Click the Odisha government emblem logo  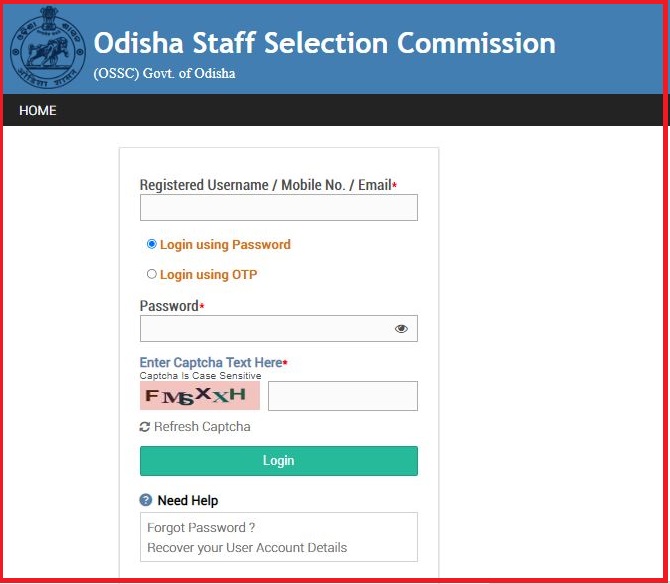(x=47, y=48)
